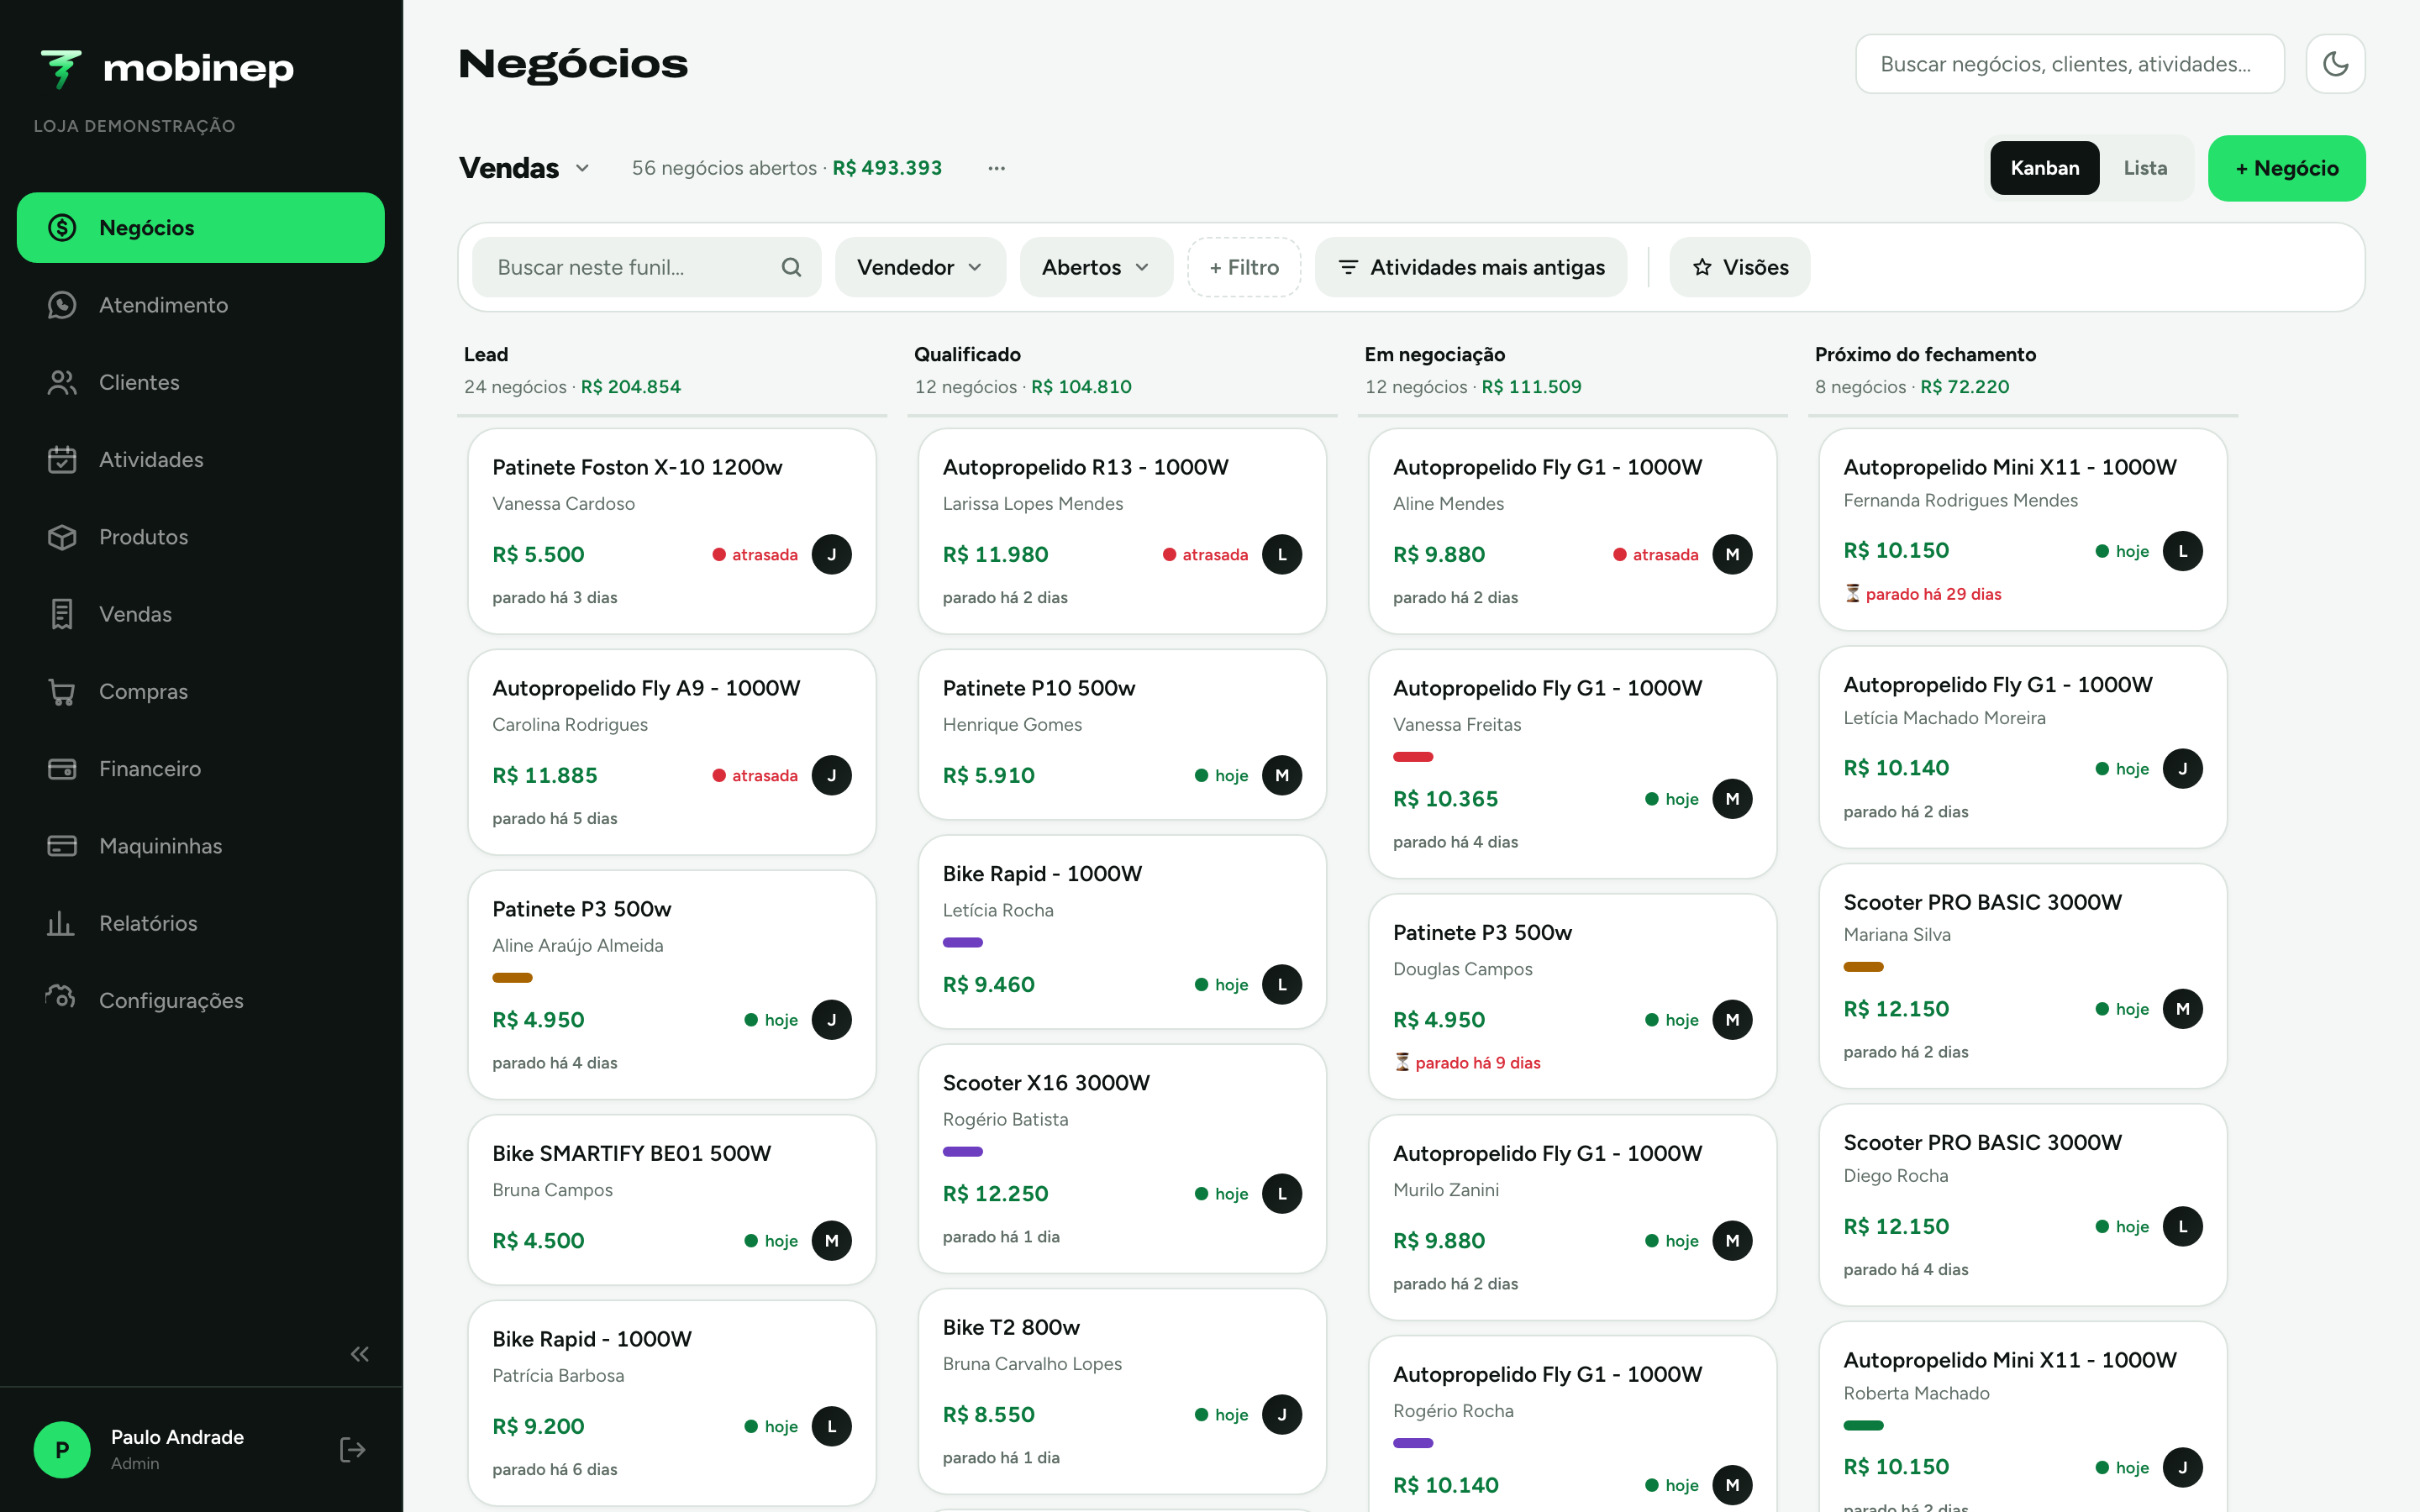Screen dimensions: 2420x1512
Task: Click Lead column header
Action: [486, 354]
